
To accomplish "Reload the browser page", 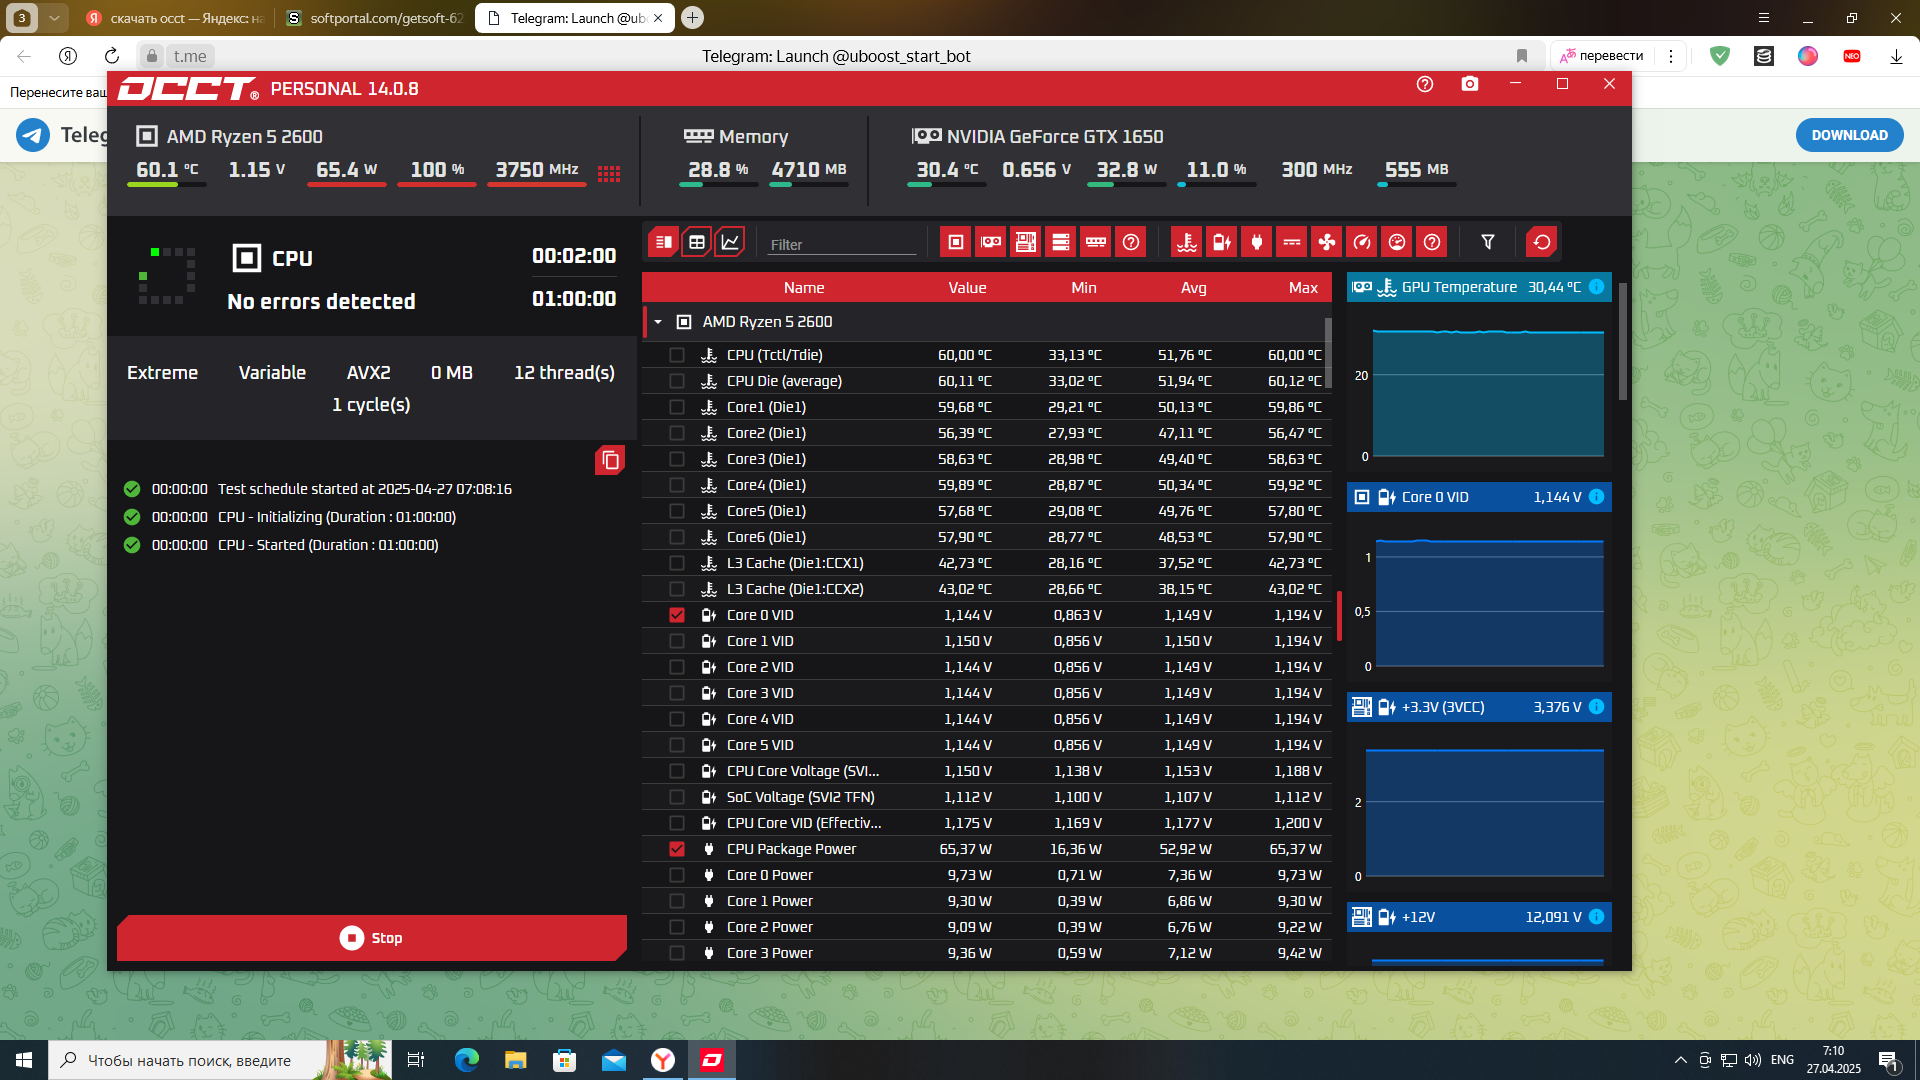I will point(112,56).
